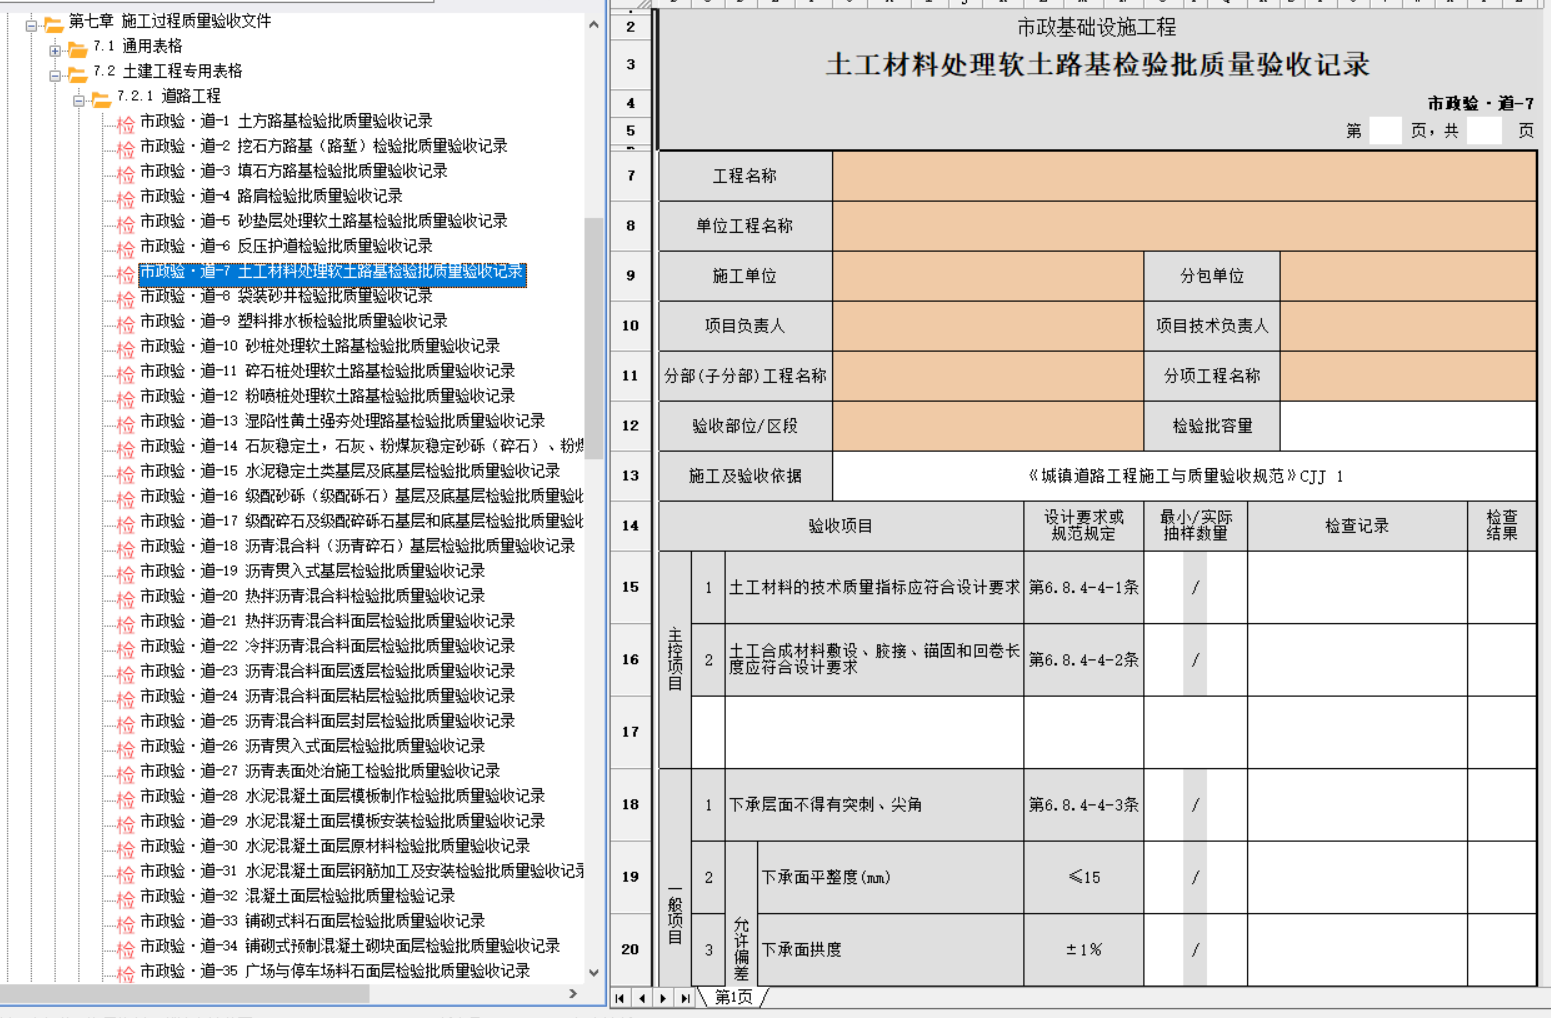Click the tree panel scroll-down arrow
Image resolution: width=1551 pixels, height=1018 pixels.
click(x=594, y=972)
